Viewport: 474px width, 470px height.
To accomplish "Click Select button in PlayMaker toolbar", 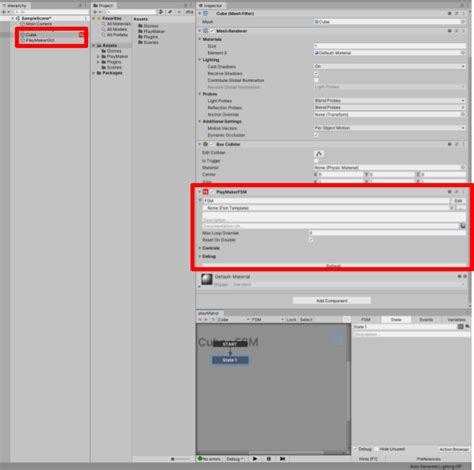I will (x=306, y=320).
